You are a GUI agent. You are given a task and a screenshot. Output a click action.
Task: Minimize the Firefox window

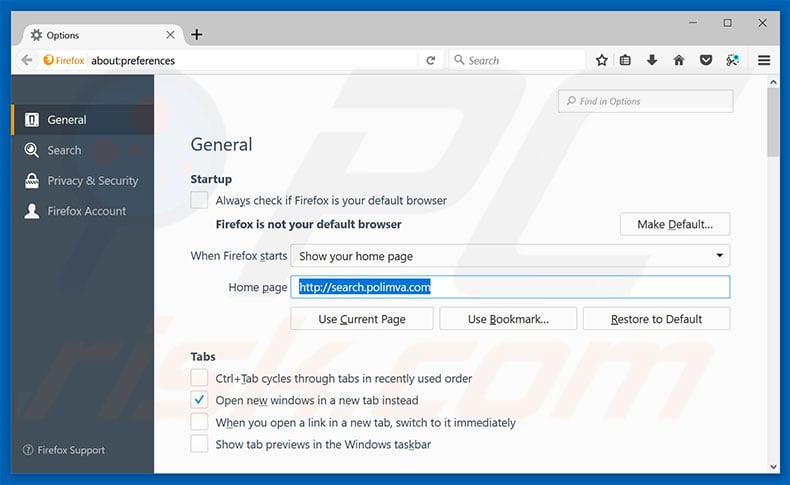click(x=693, y=23)
